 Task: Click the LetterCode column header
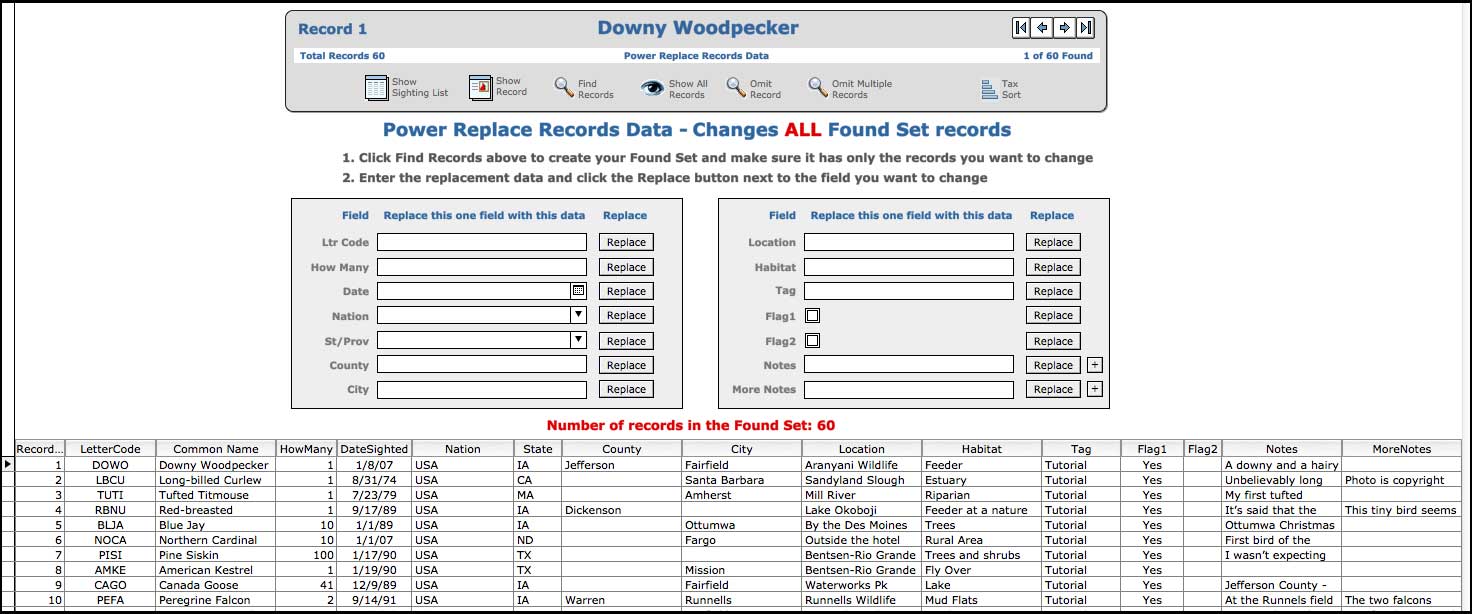[110, 449]
